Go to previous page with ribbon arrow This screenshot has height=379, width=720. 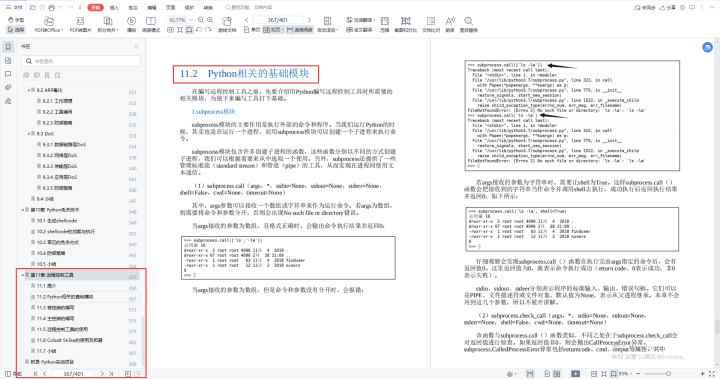[x=247, y=20]
